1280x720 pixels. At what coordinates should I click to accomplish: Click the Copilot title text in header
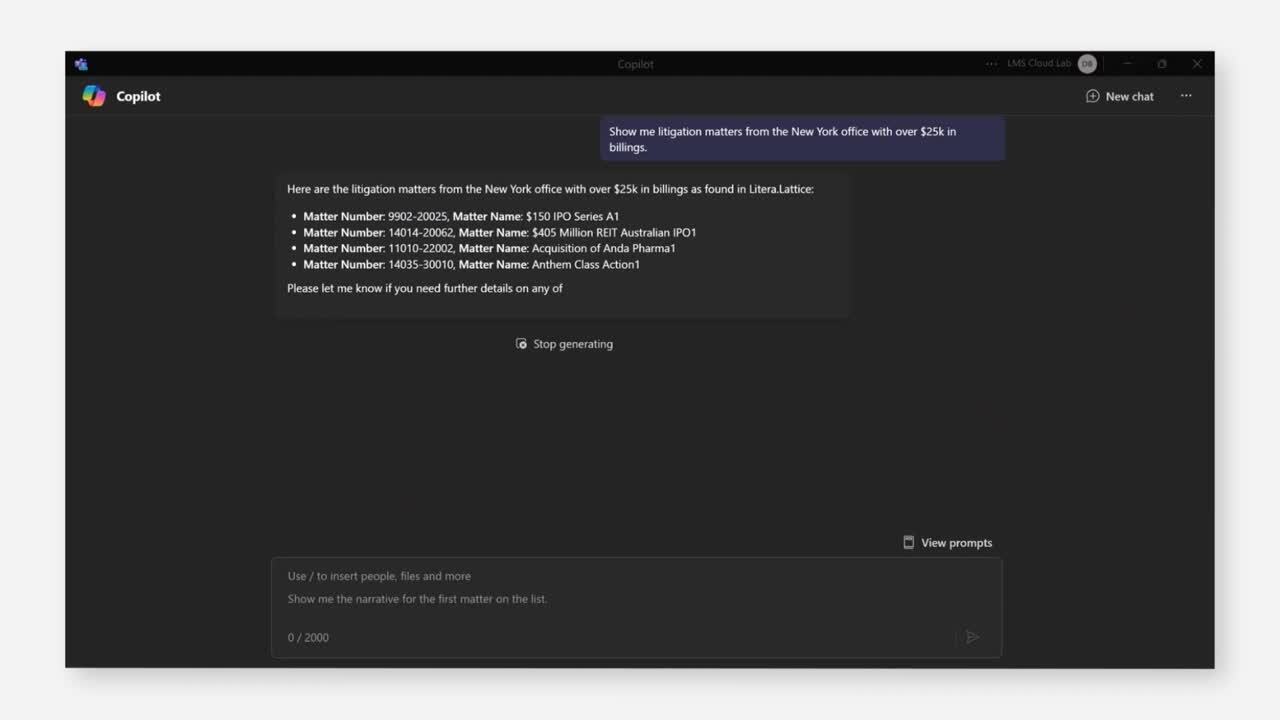(x=138, y=96)
